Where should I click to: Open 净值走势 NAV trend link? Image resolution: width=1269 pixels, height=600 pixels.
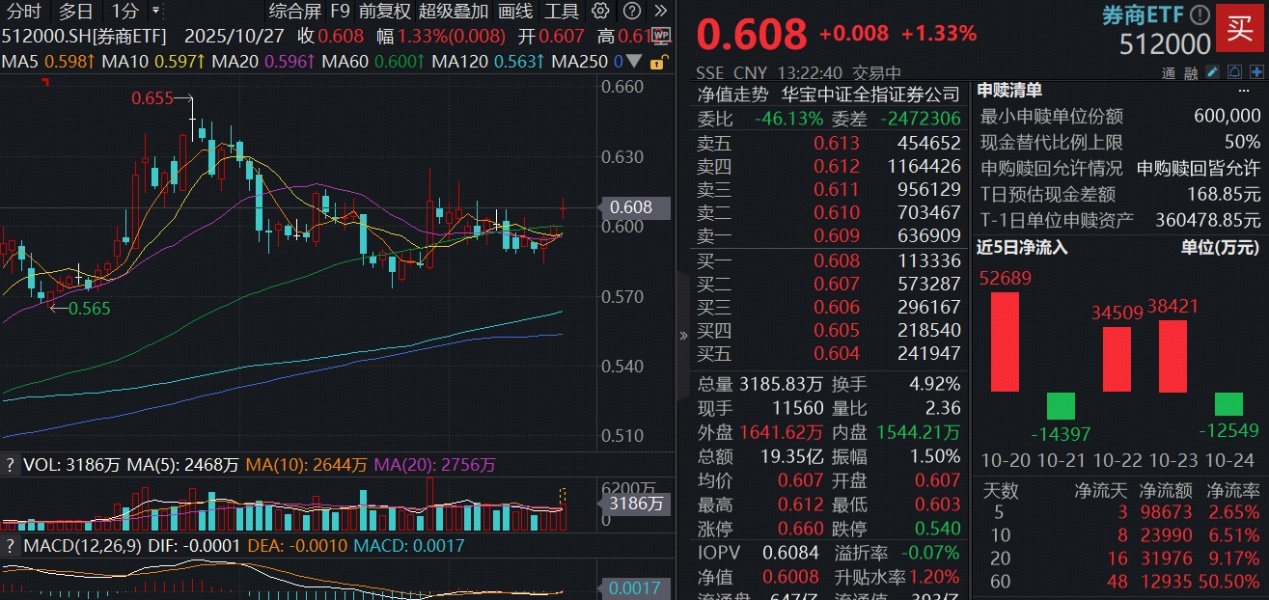coord(733,95)
